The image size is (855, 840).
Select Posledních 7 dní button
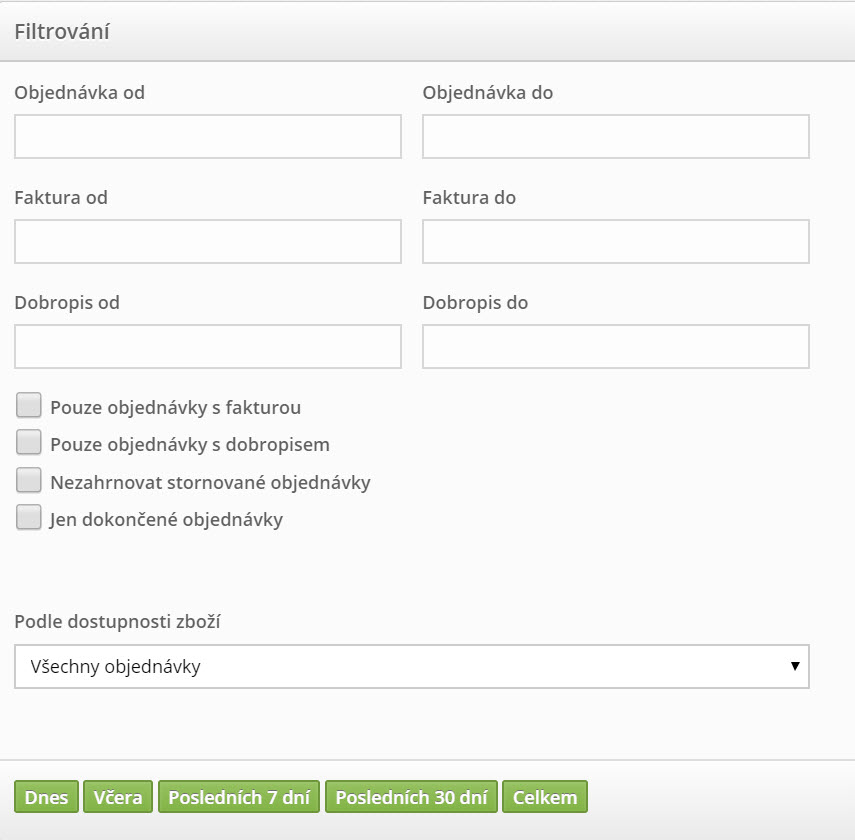click(239, 797)
